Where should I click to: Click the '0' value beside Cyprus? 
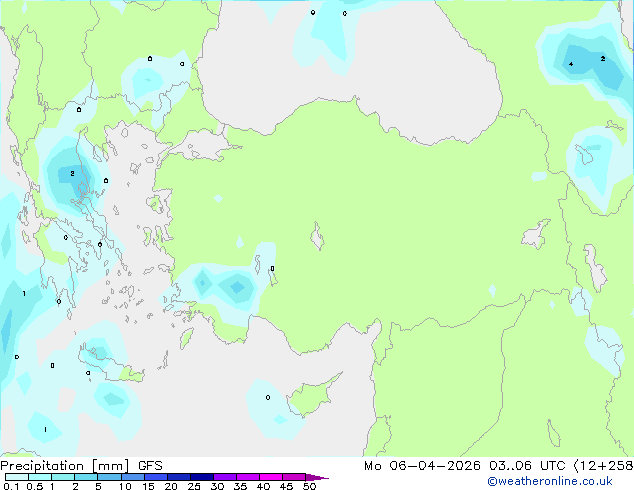tap(268, 397)
